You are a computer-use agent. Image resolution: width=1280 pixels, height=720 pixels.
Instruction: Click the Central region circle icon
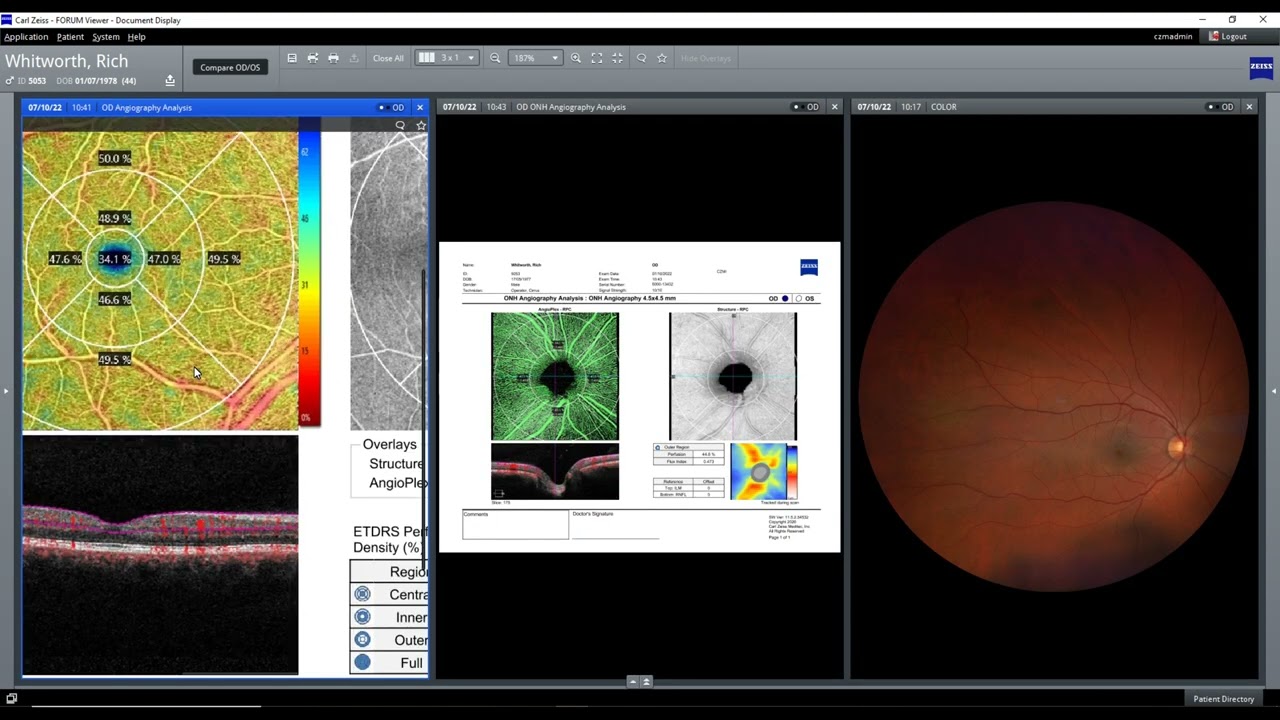[x=362, y=594]
